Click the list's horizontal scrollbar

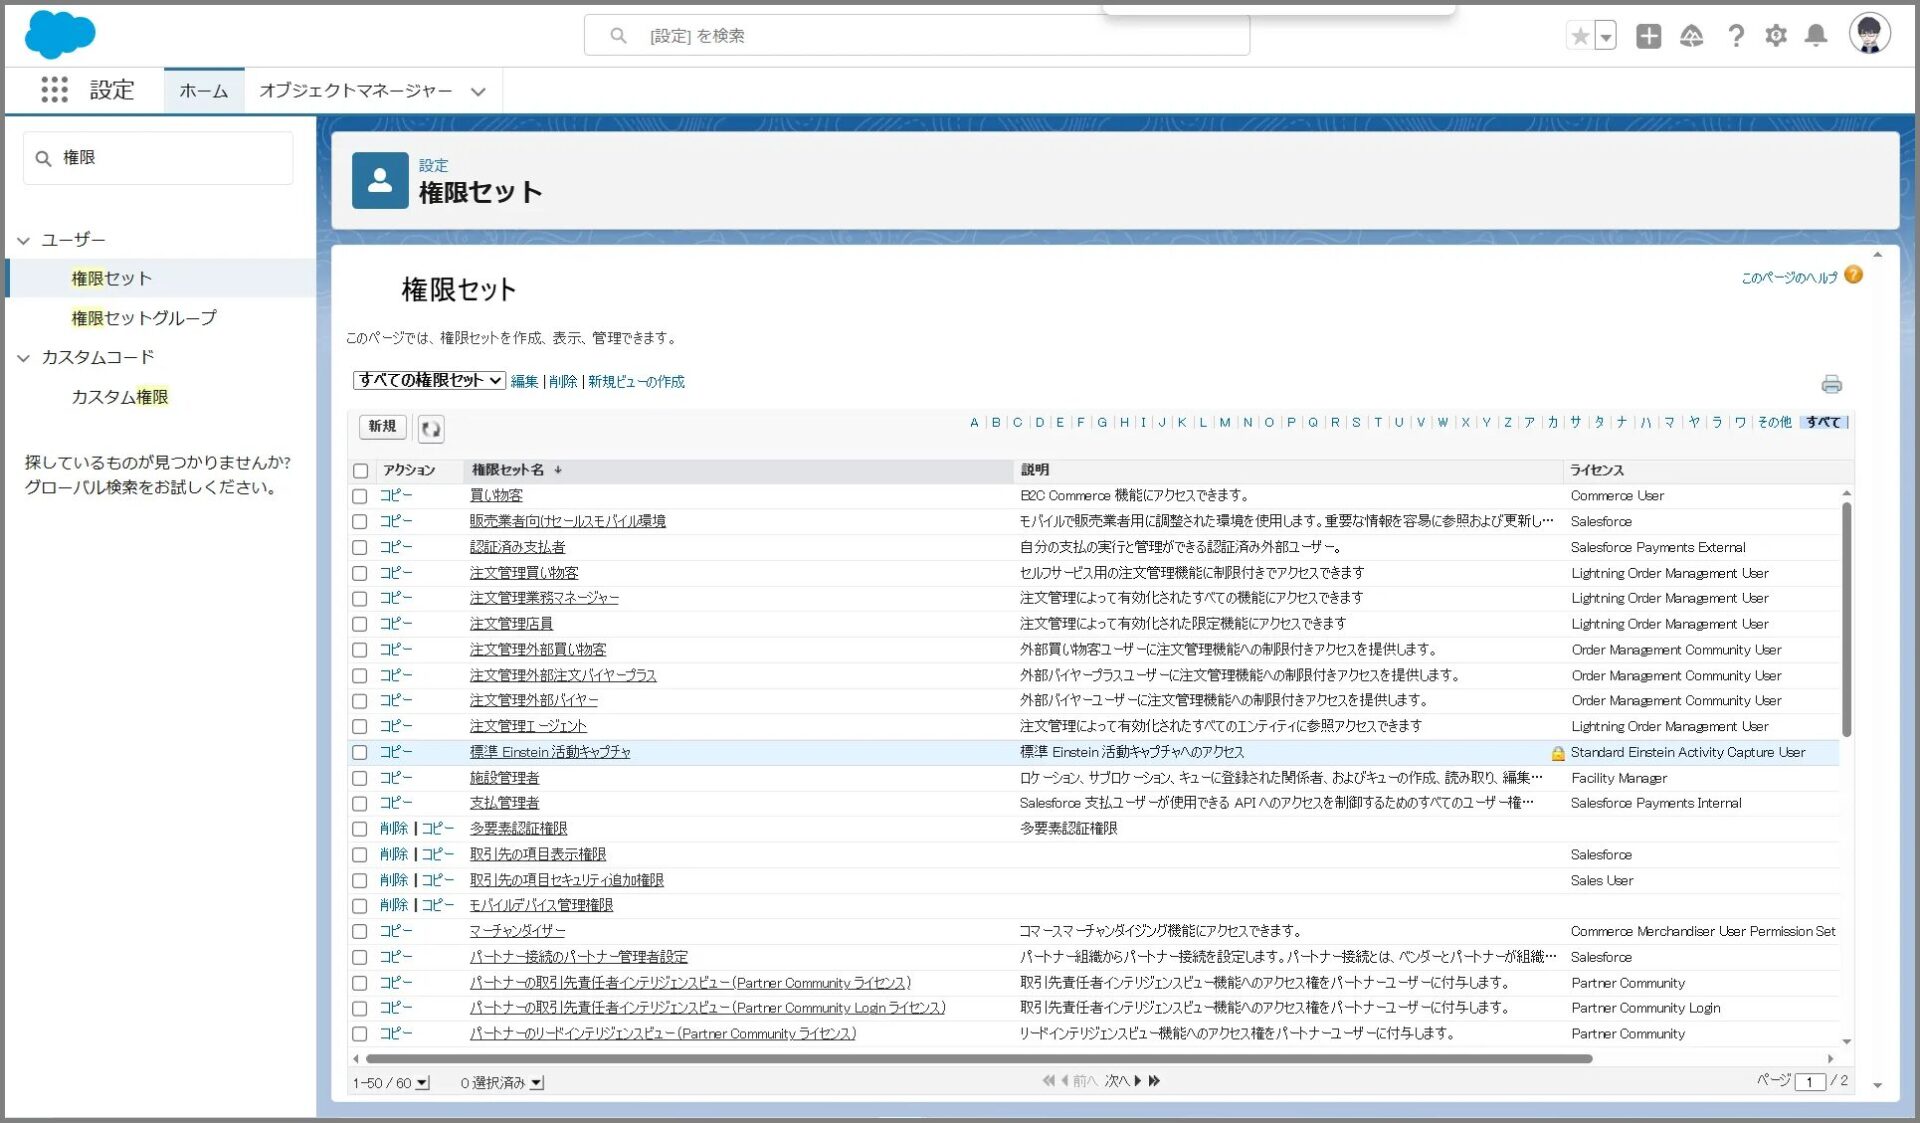pyautogui.click(x=978, y=1058)
